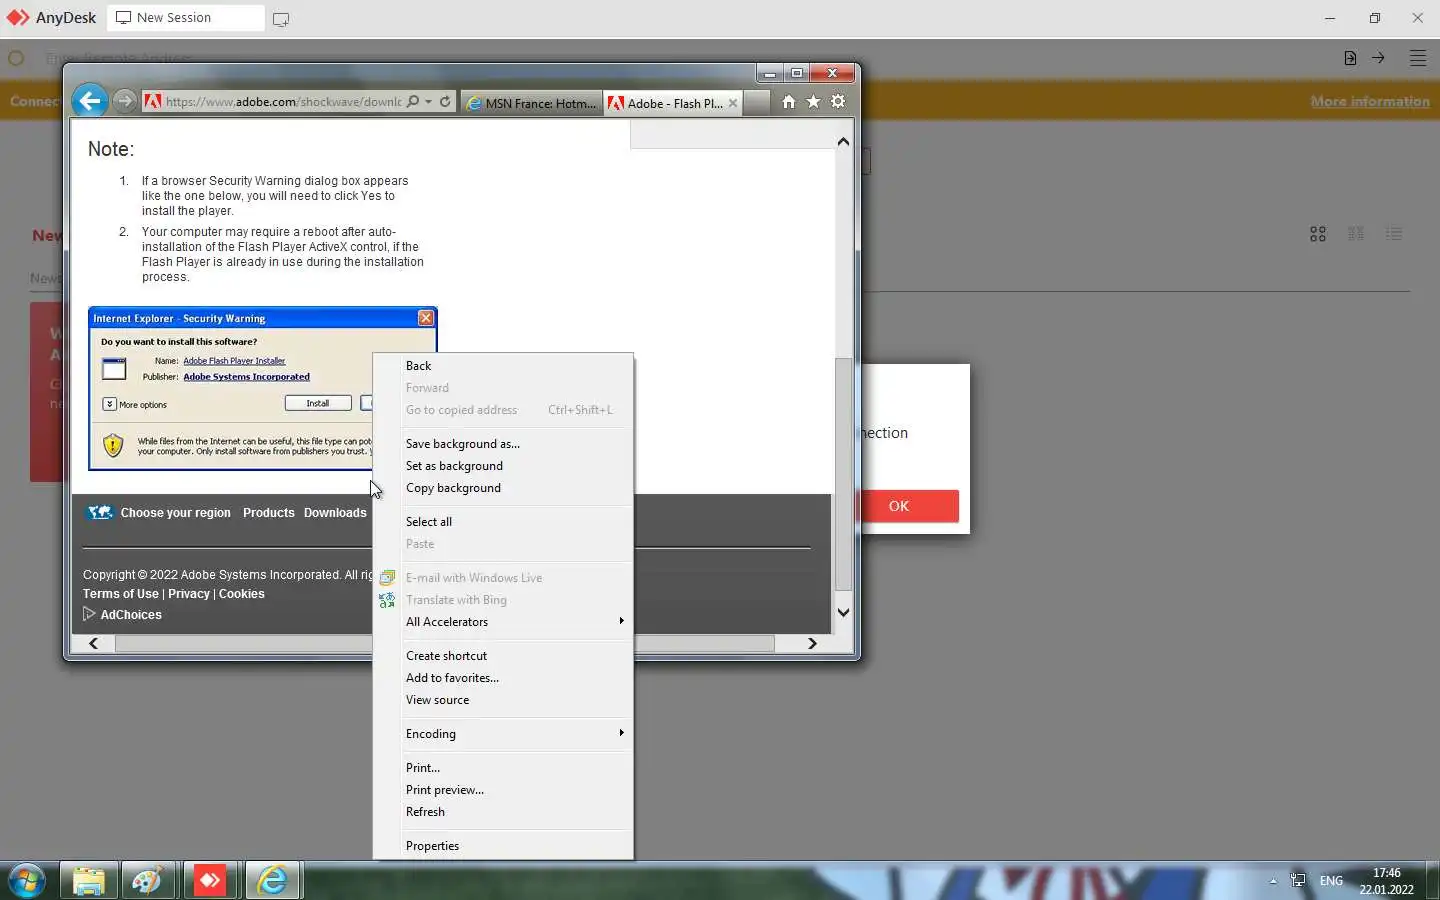Image resolution: width=1440 pixels, height=900 pixels.
Task: Click the Translate with Bing icon
Action: (387, 600)
